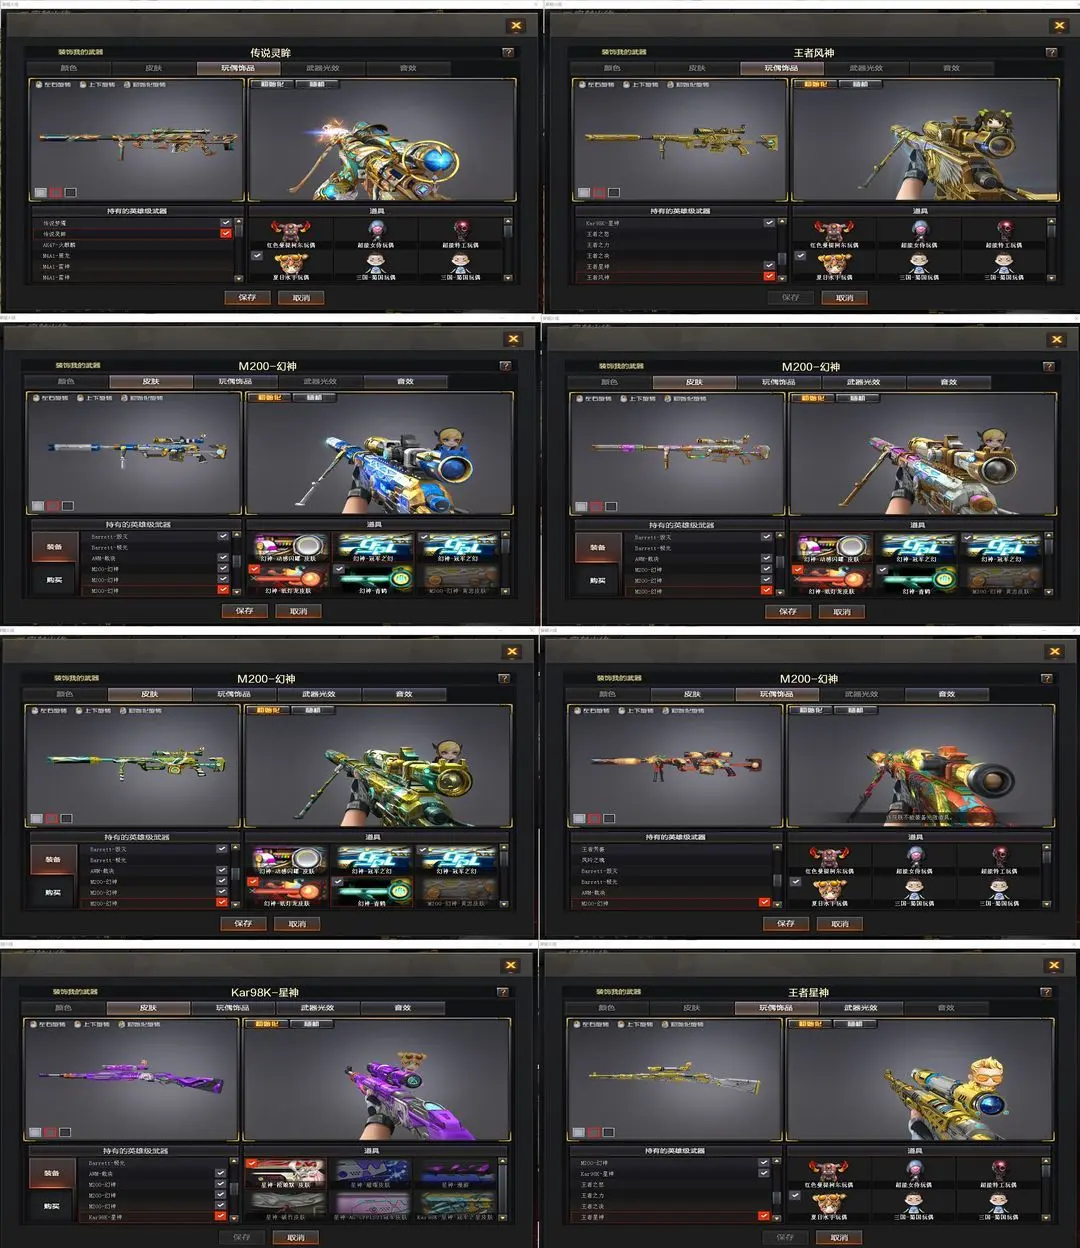
Task: Click help question mark in Kar98K-星神 panel
Action: 503,992
